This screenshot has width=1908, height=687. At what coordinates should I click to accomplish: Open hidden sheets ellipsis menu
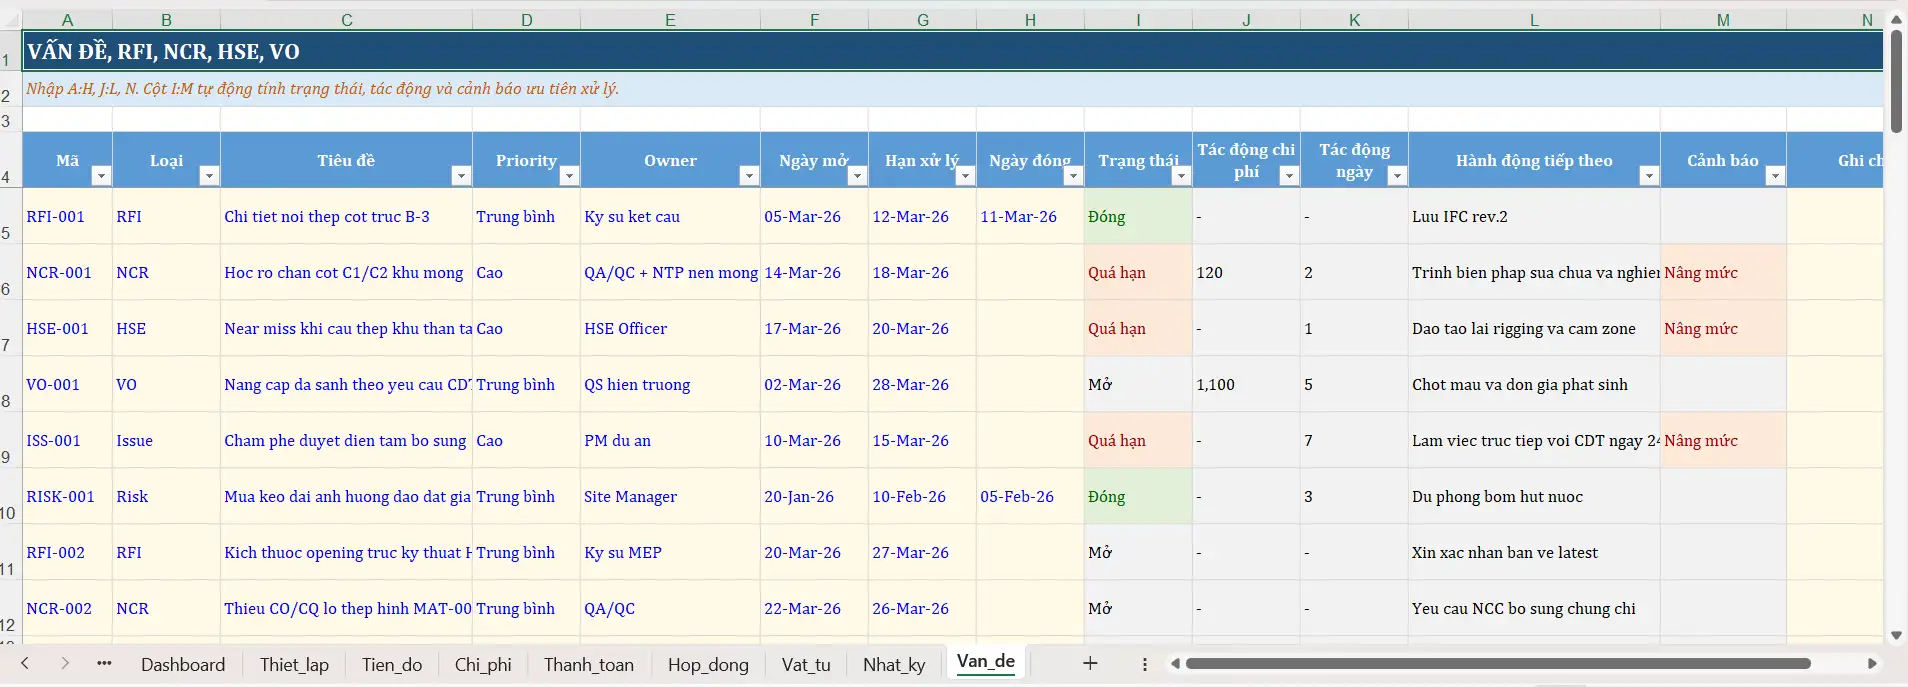[x=104, y=663]
